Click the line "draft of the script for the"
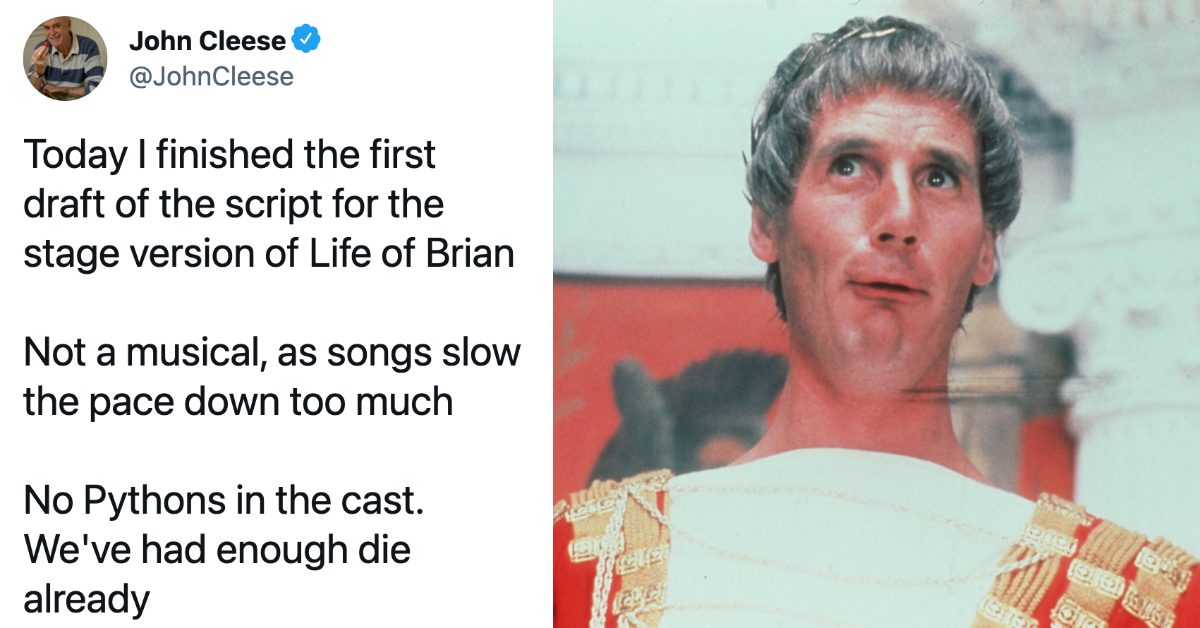This screenshot has height=628, width=1200. [233, 204]
